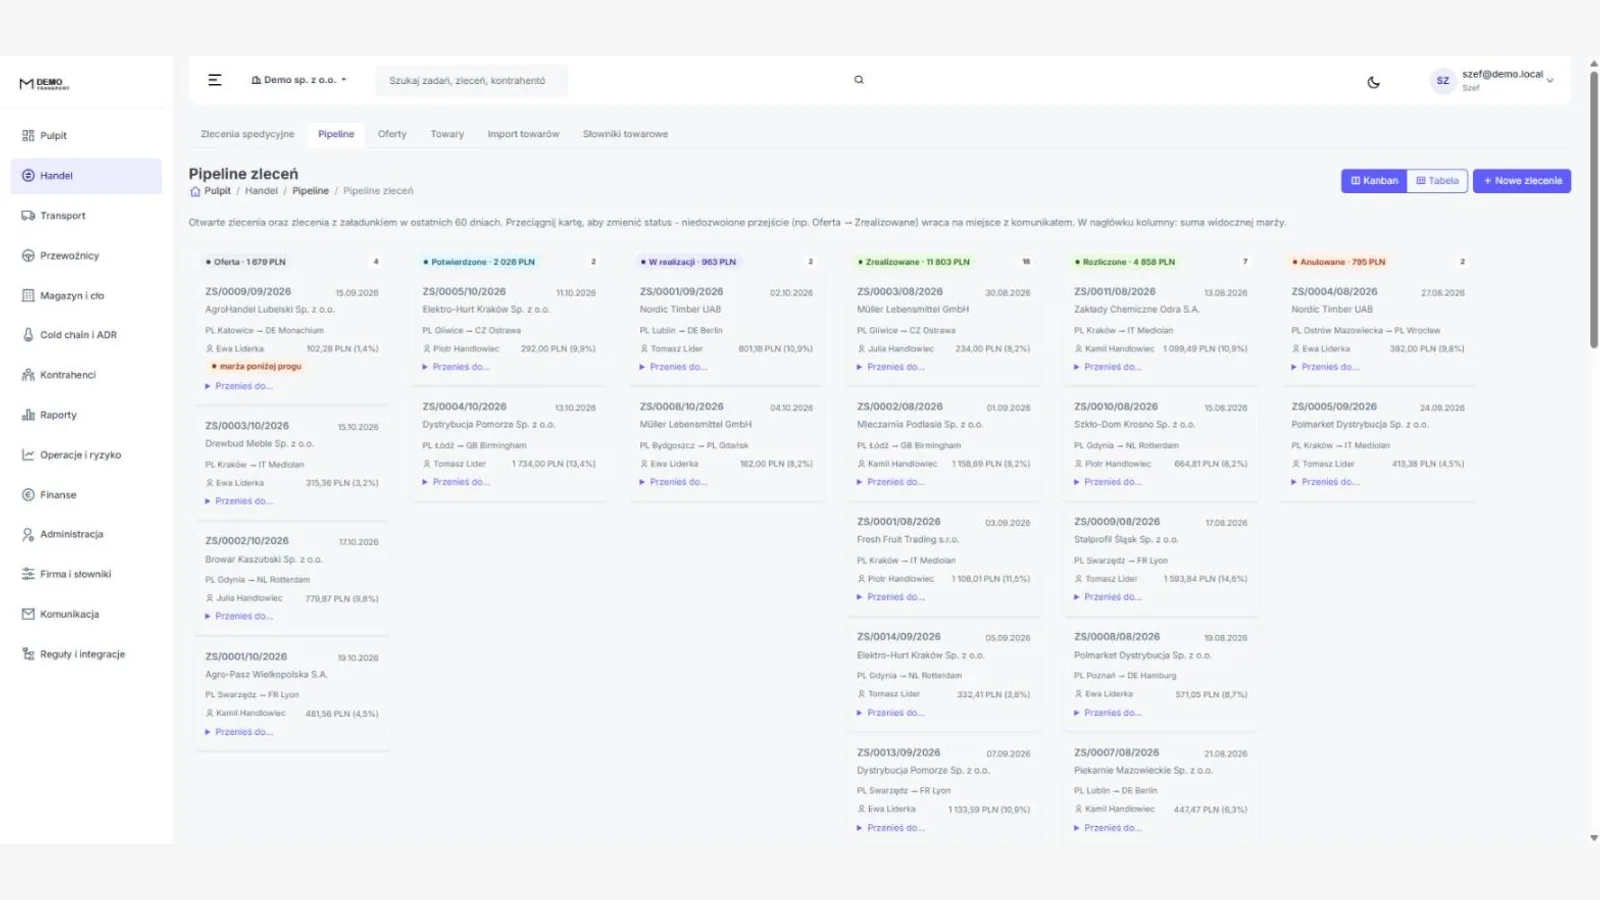Click the Nowe zlecenie button

point(1522,181)
